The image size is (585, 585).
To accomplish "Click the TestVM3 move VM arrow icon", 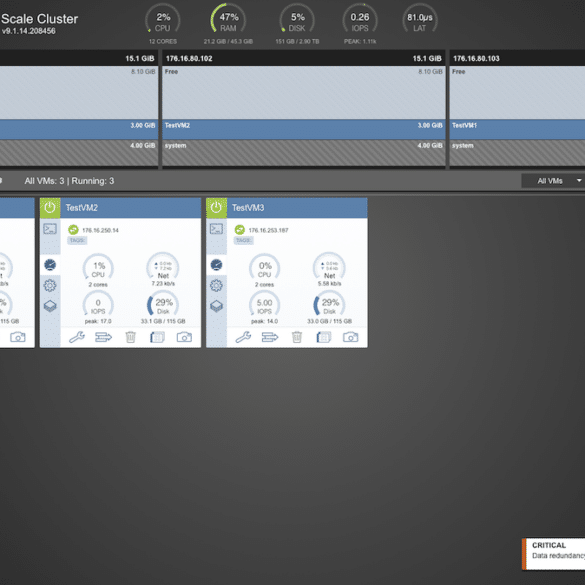I will point(270,337).
